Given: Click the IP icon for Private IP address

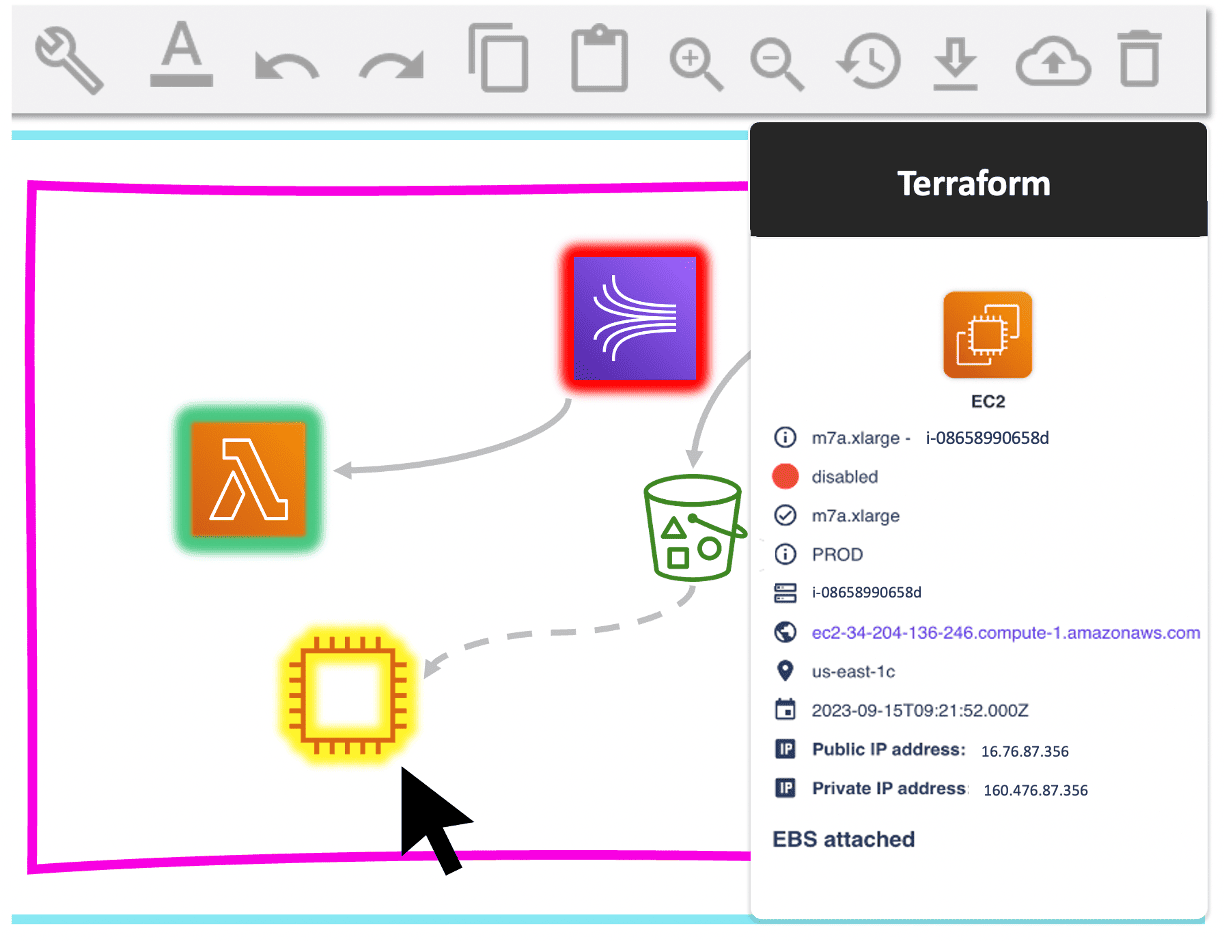Looking at the screenshot, I should (786, 788).
